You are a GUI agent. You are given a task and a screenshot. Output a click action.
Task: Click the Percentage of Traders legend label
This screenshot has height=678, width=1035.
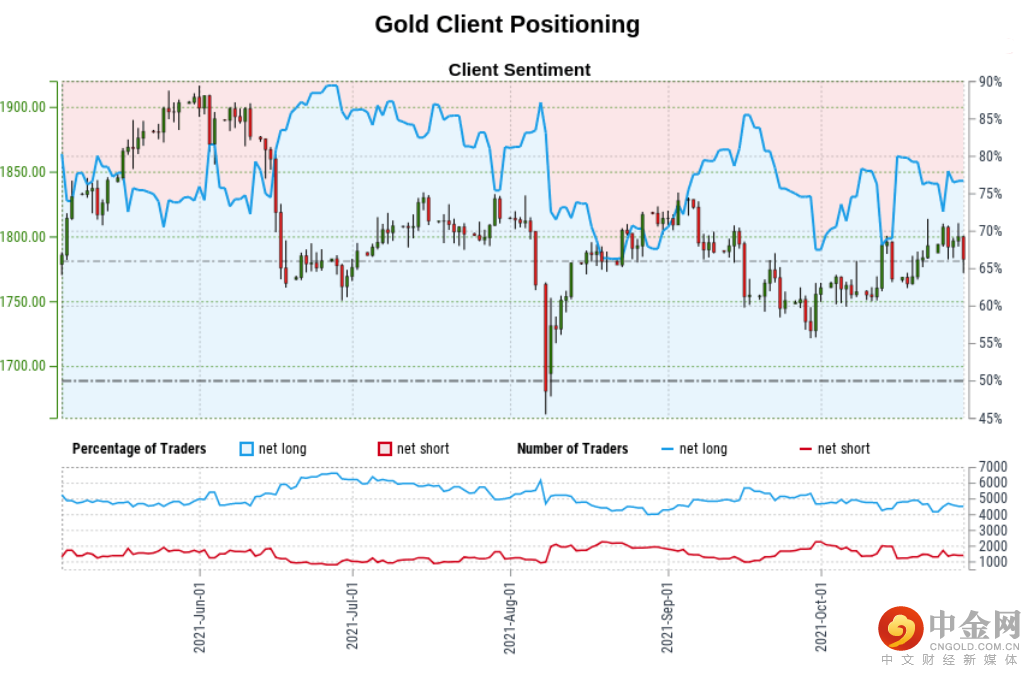tap(139, 449)
